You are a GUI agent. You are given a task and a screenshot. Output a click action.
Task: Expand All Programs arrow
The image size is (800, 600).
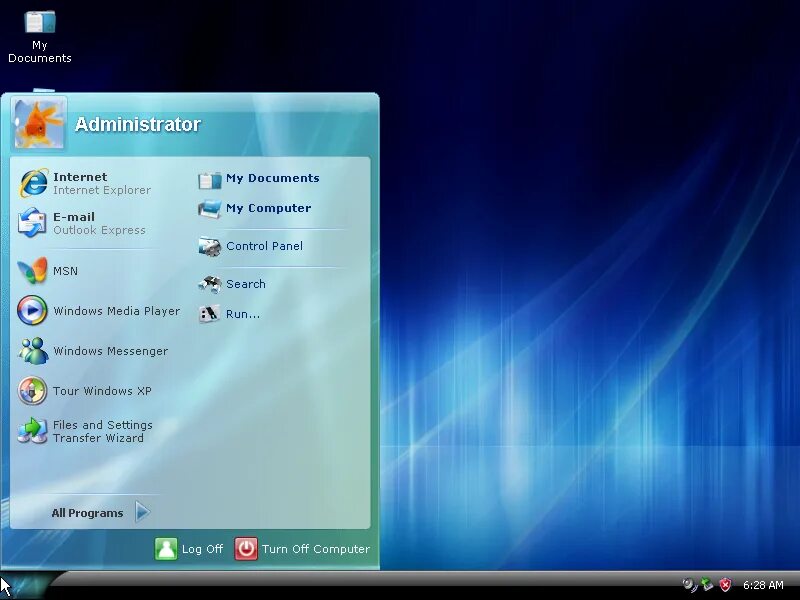(x=143, y=512)
